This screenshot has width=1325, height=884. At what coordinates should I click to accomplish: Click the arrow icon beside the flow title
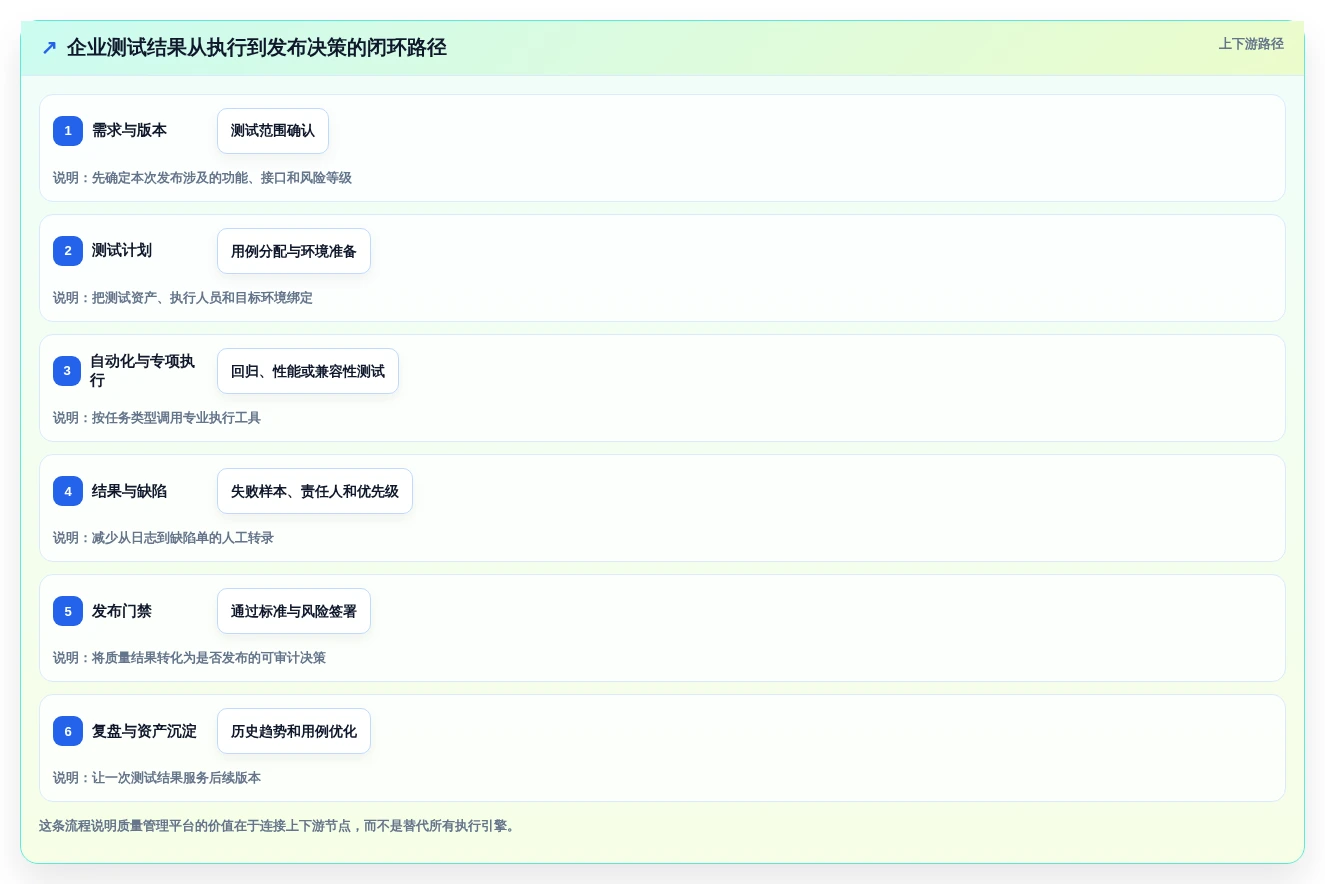[49, 48]
